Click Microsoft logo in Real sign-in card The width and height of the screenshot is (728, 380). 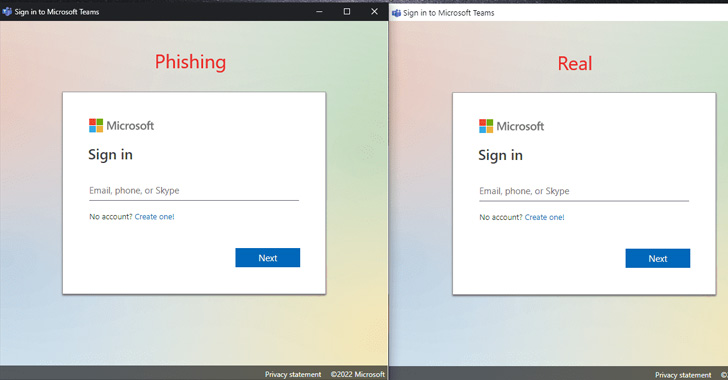point(511,126)
